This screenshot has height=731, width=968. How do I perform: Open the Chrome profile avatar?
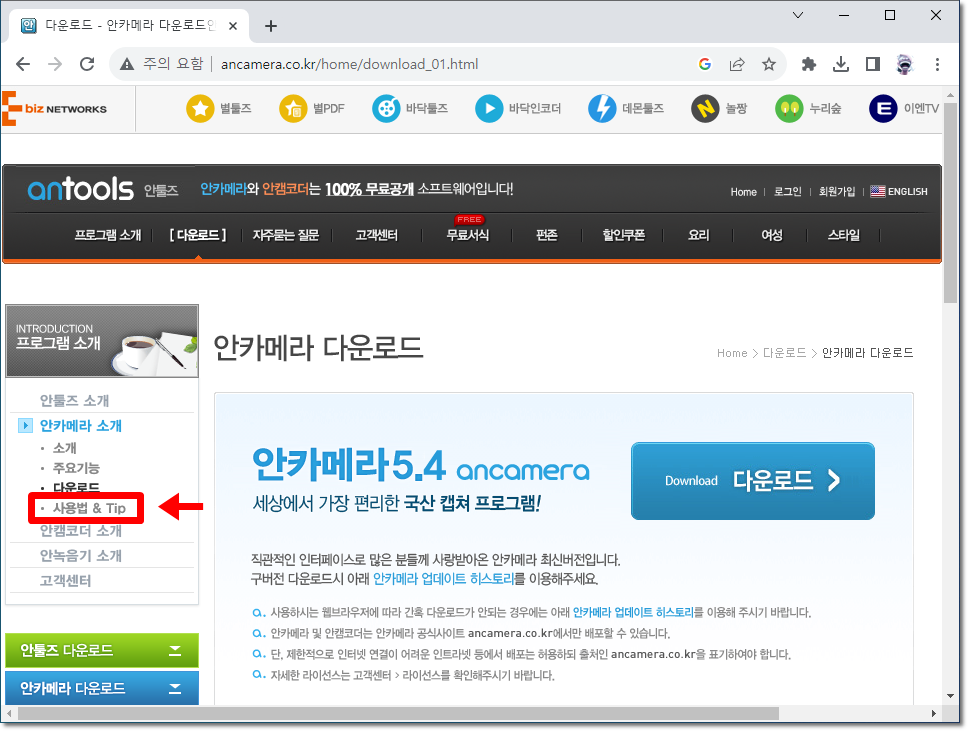905,64
